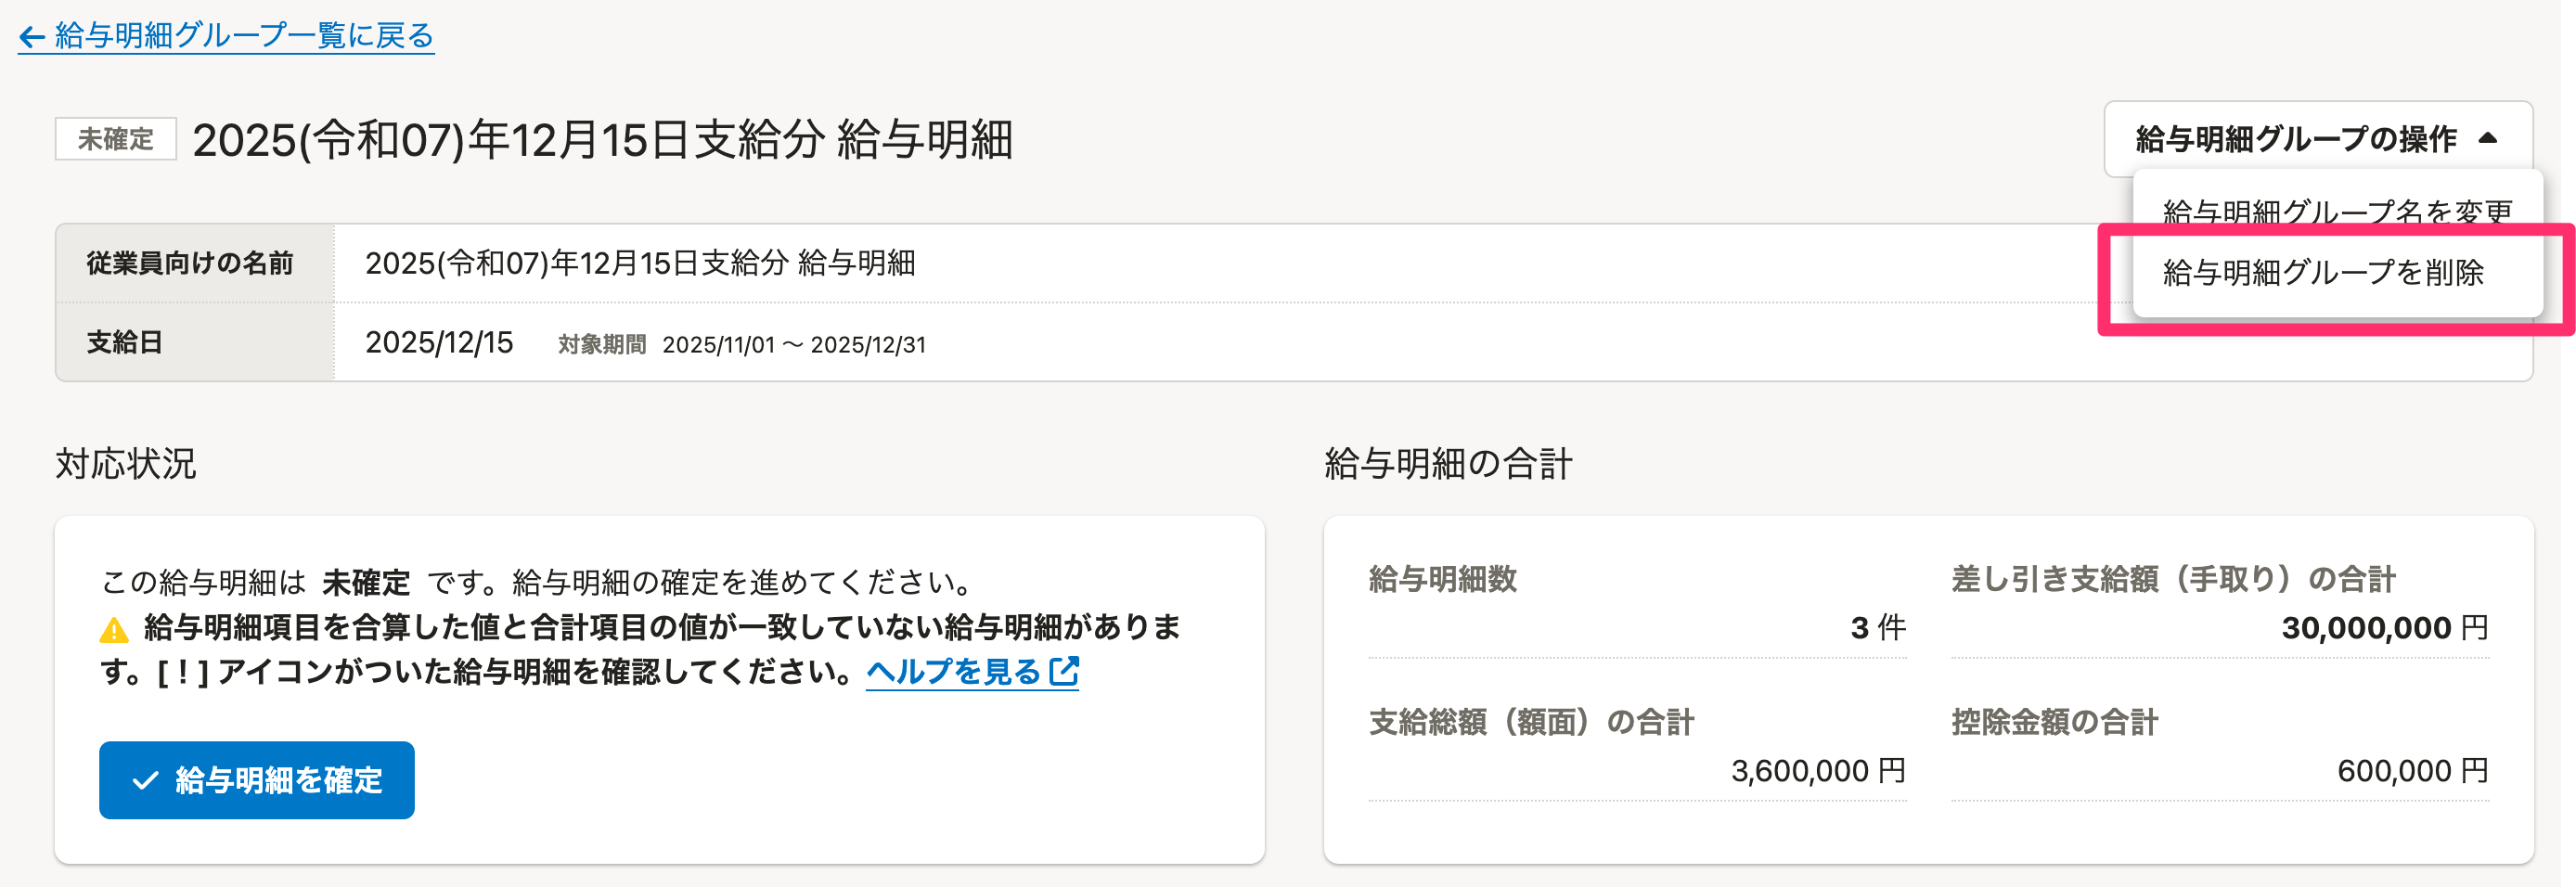The height and width of the screenshot is (887, 2576).
Task: Go back to 給与明細グループ一覧 via link text
Action: pos(244,36)
